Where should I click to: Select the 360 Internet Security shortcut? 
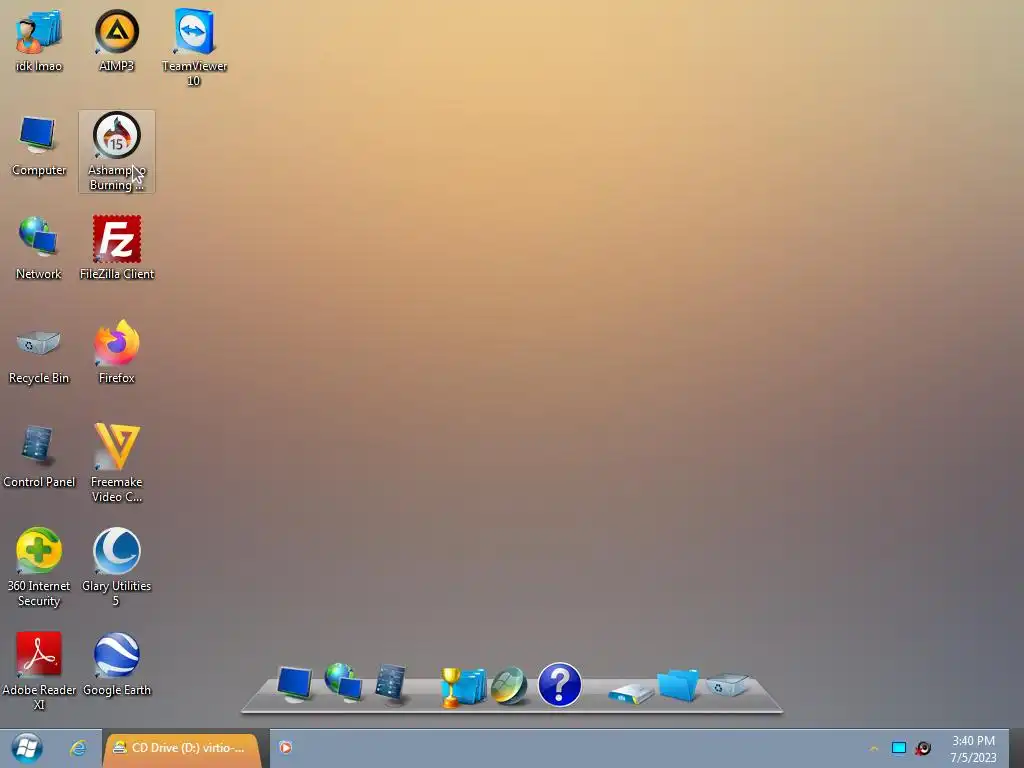[39, 568]
